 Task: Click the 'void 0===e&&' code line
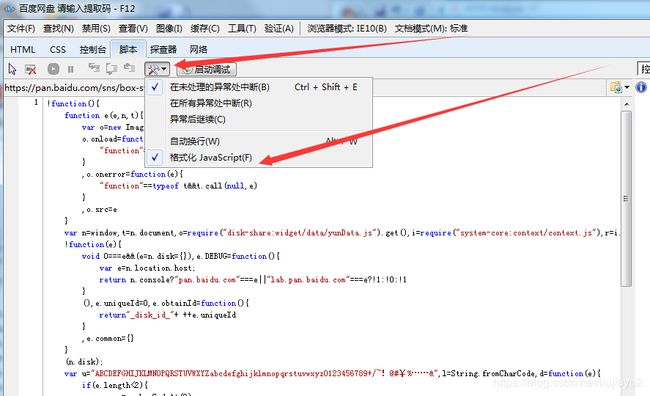pos(181,256)
